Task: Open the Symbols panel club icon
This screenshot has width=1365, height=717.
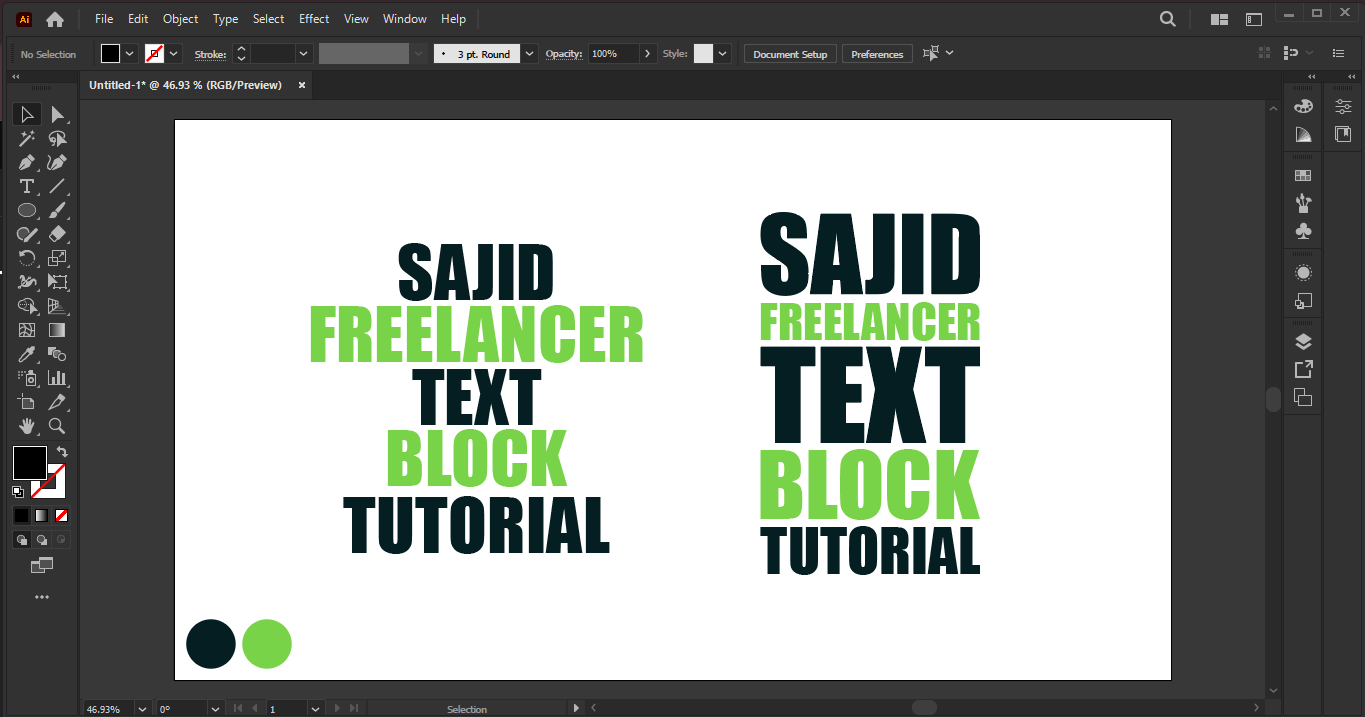Action: click(1303, 231)
